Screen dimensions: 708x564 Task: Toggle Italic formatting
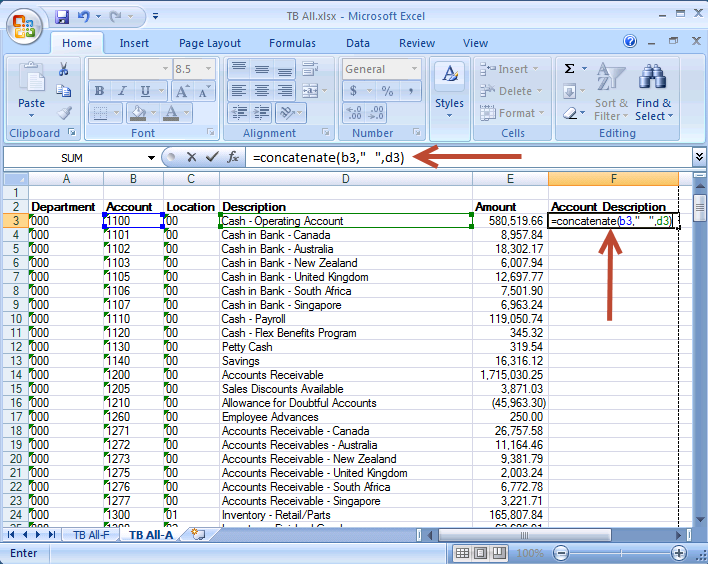point(122,91)
